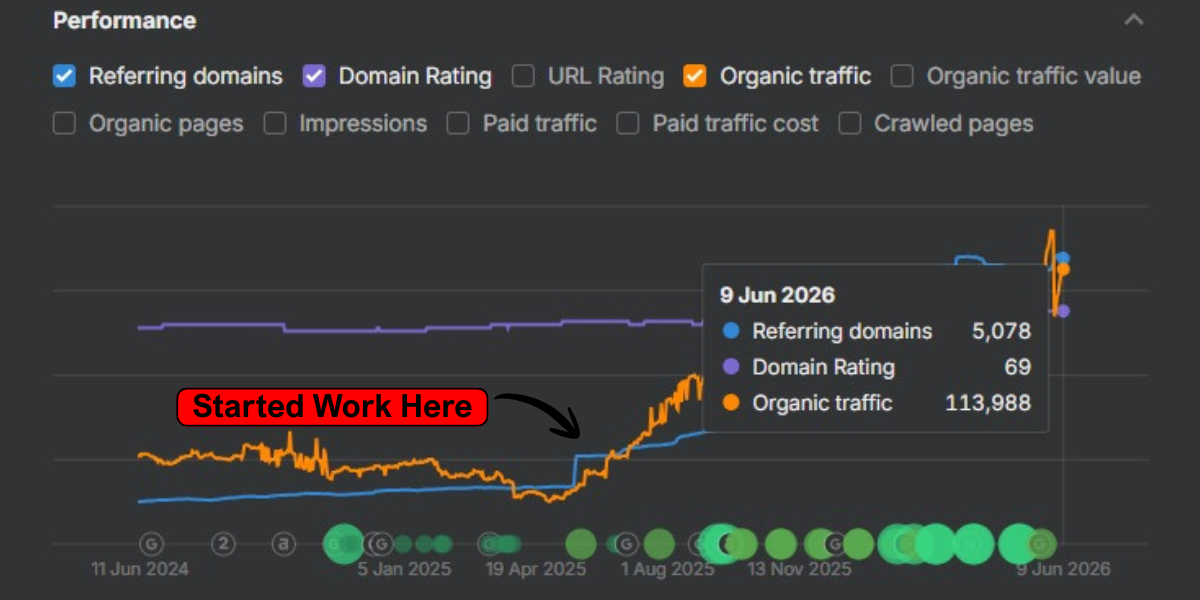Click the blue Referring domains point on the chart
Image resolution: width=1200 pixels, height=600 pixels.
point(1063,258)
